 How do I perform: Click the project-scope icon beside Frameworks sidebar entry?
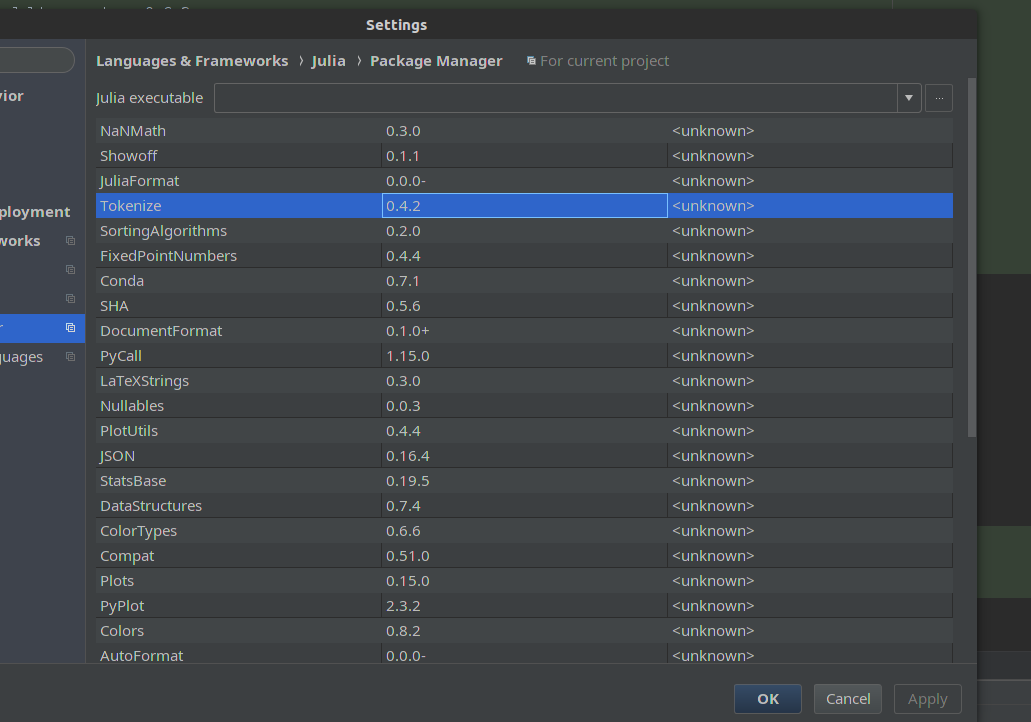(70, 240)
